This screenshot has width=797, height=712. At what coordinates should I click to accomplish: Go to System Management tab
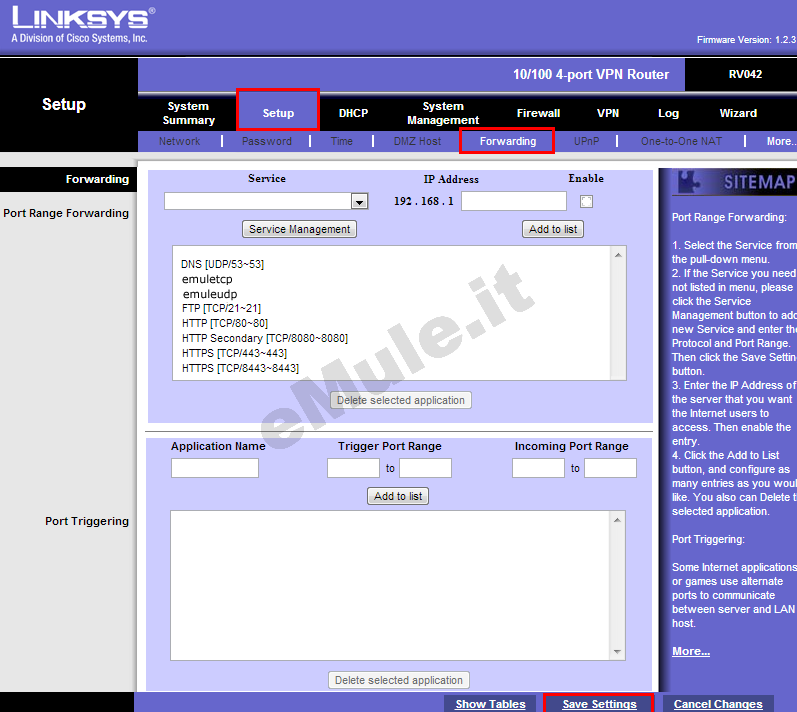443,113
